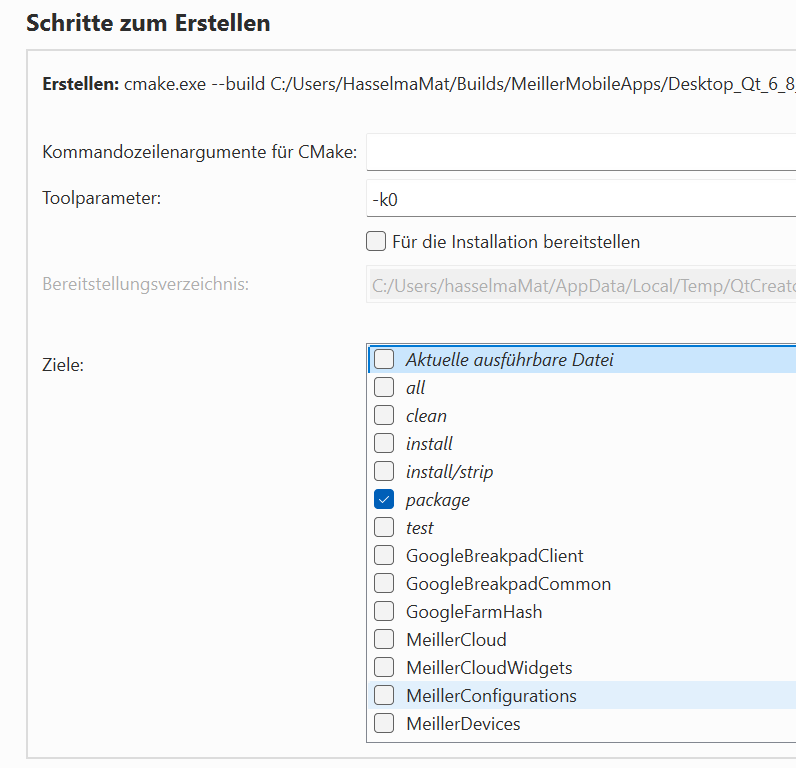Select the MeillerConfigurations target checkbox
The height and width of the screenshot is (768, 796).
tap(384, 696)
